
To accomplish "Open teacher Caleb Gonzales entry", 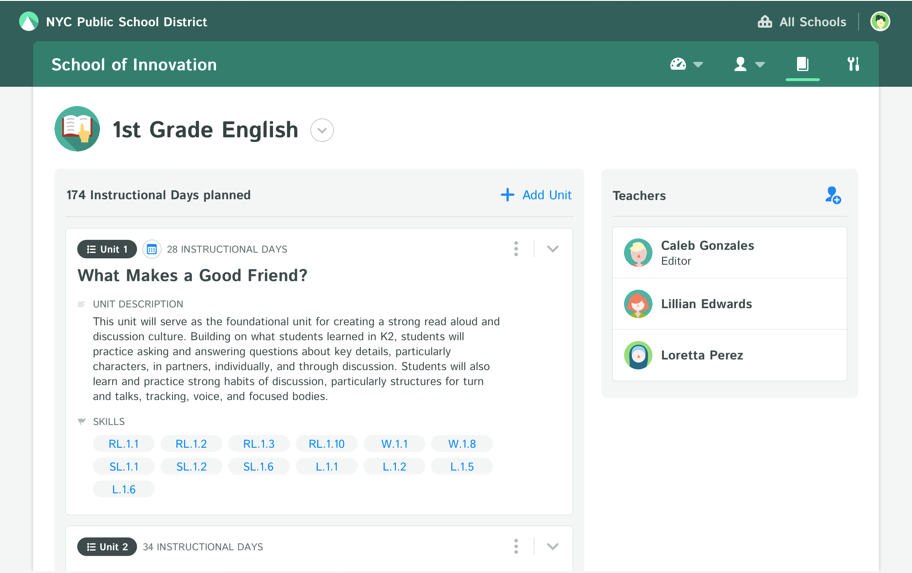I will click(729, 253).
